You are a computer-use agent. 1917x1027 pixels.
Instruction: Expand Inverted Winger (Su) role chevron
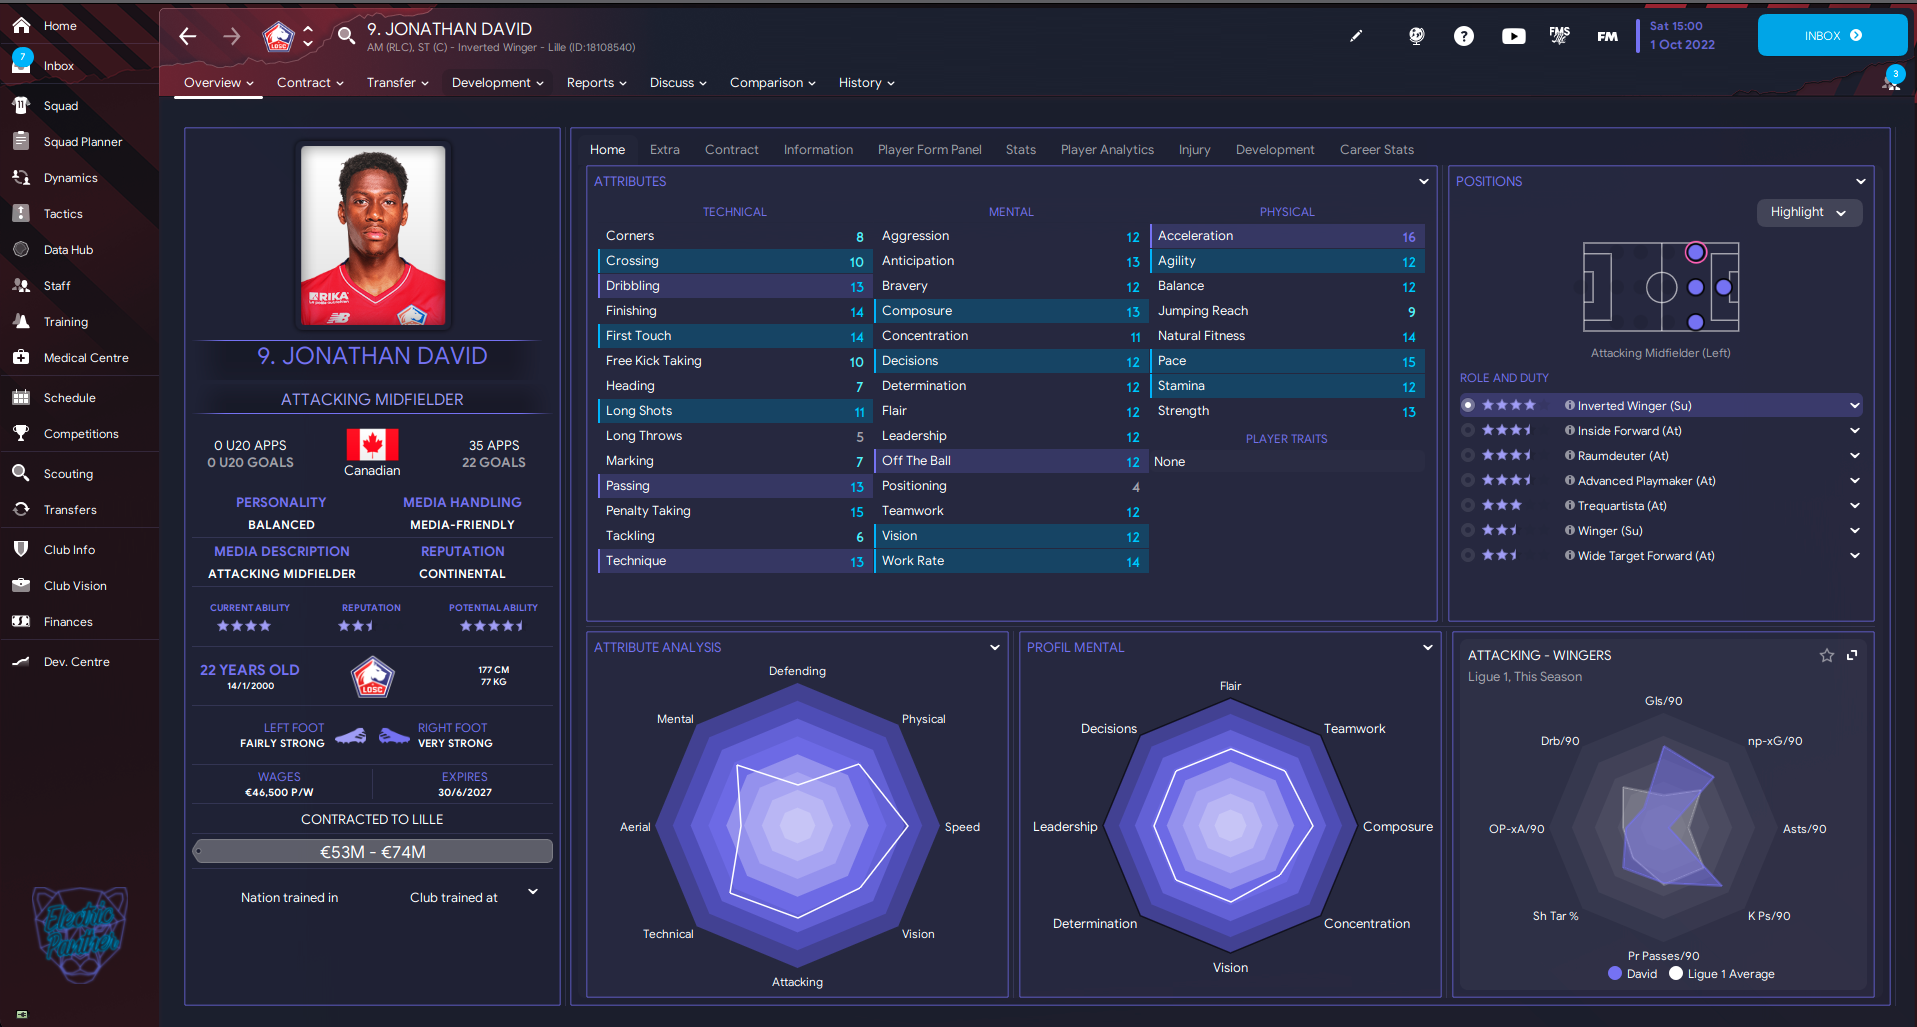1854,405
